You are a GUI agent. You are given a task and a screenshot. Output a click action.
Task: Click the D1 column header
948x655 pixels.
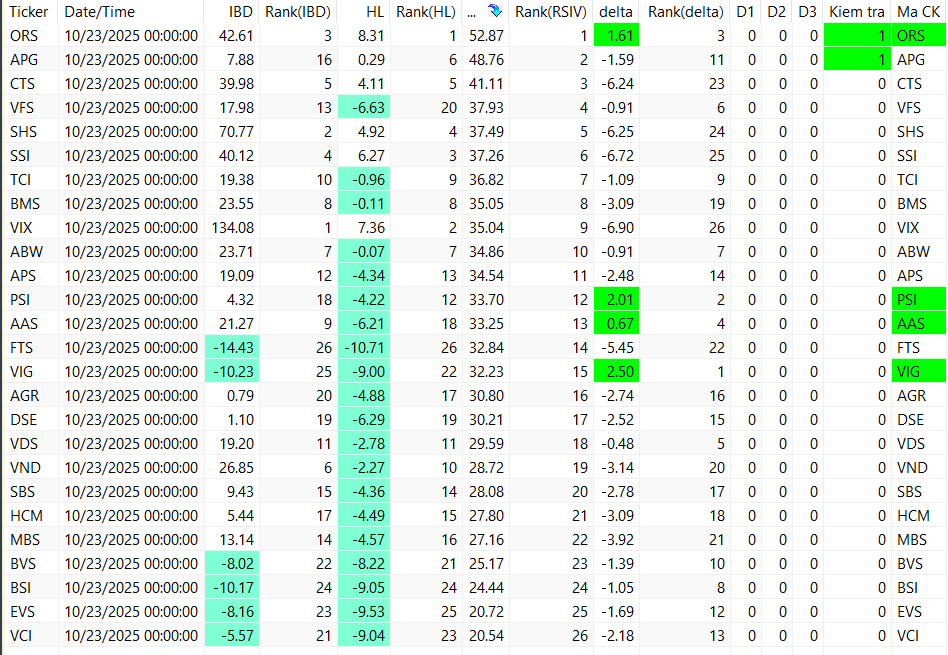coord(745,11)
